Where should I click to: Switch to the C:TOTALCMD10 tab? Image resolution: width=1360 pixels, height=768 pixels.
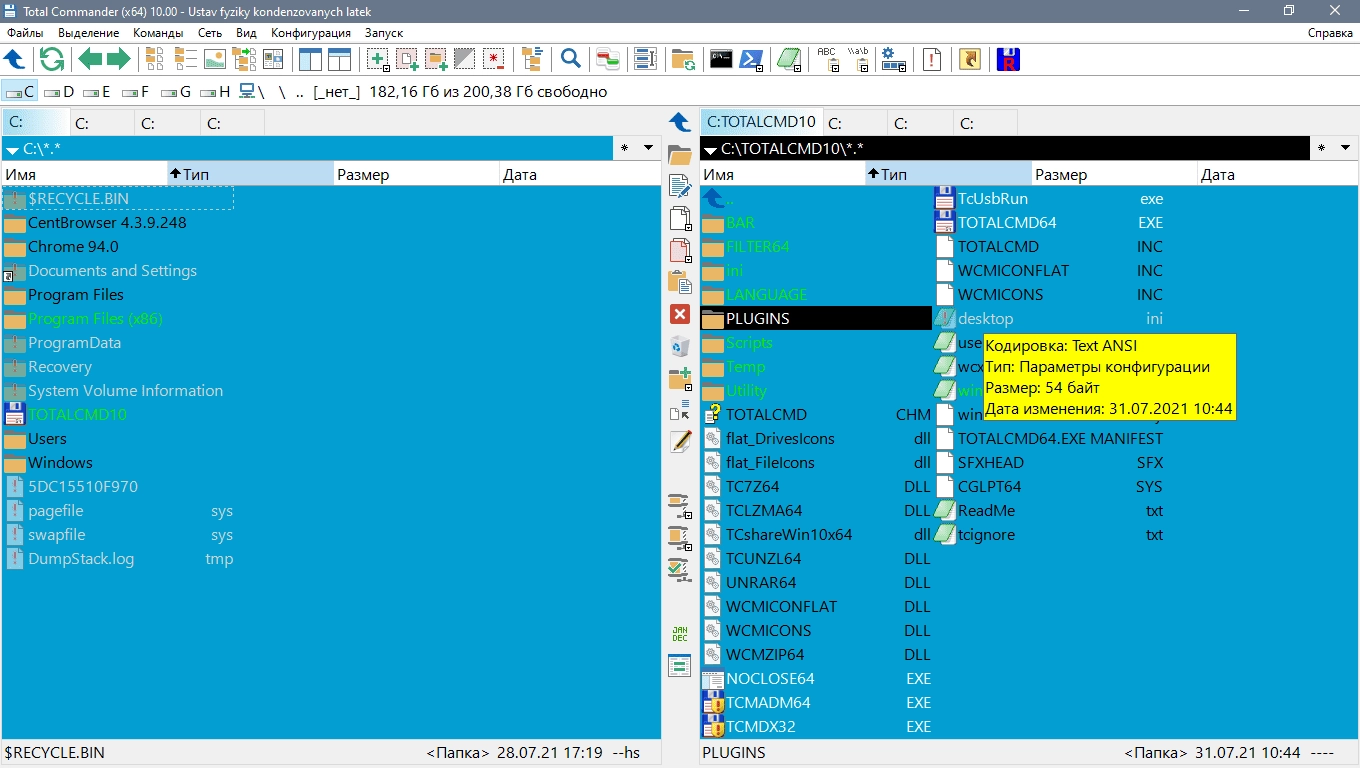pyautogui.click(x=761, y=122)
